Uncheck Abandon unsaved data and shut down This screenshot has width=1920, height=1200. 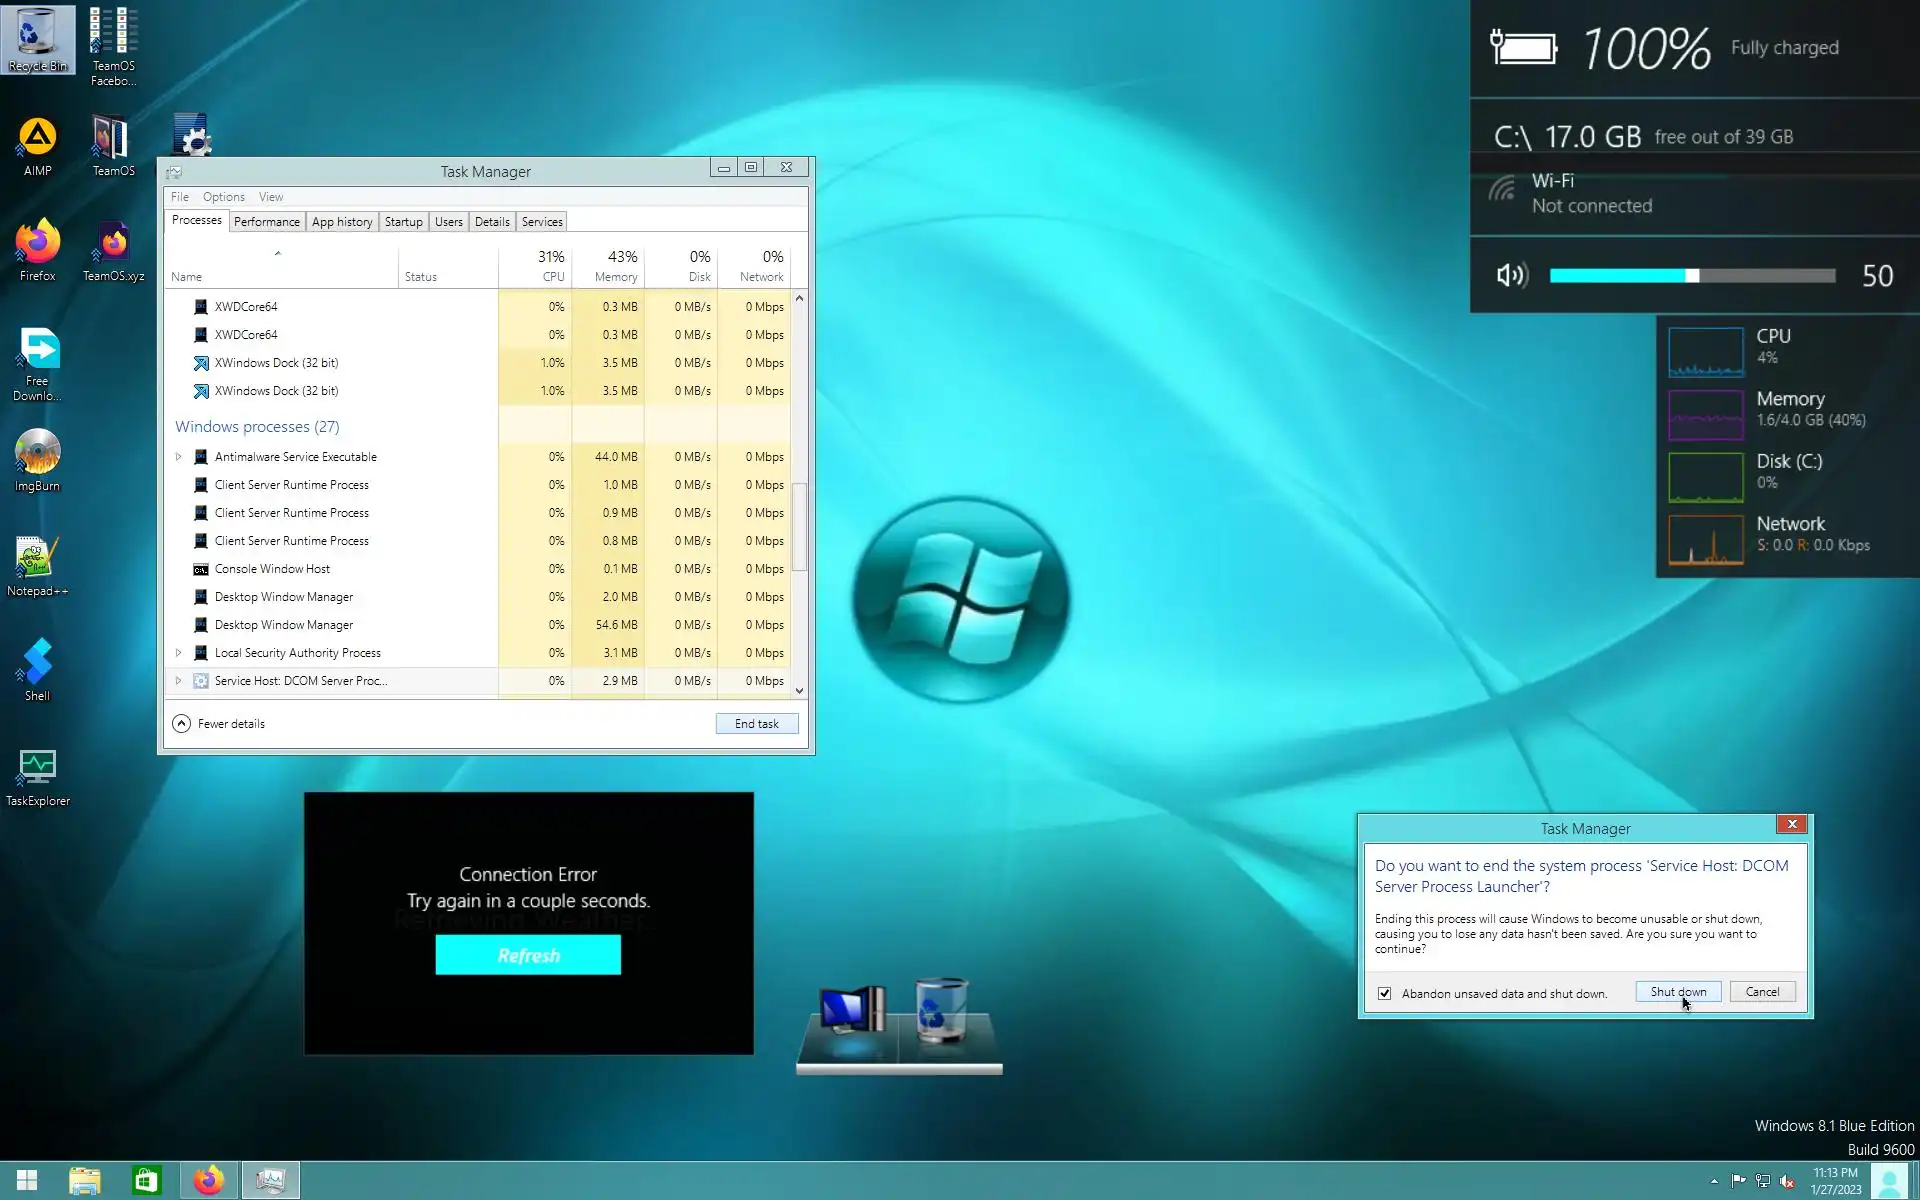click(1384, 993)
